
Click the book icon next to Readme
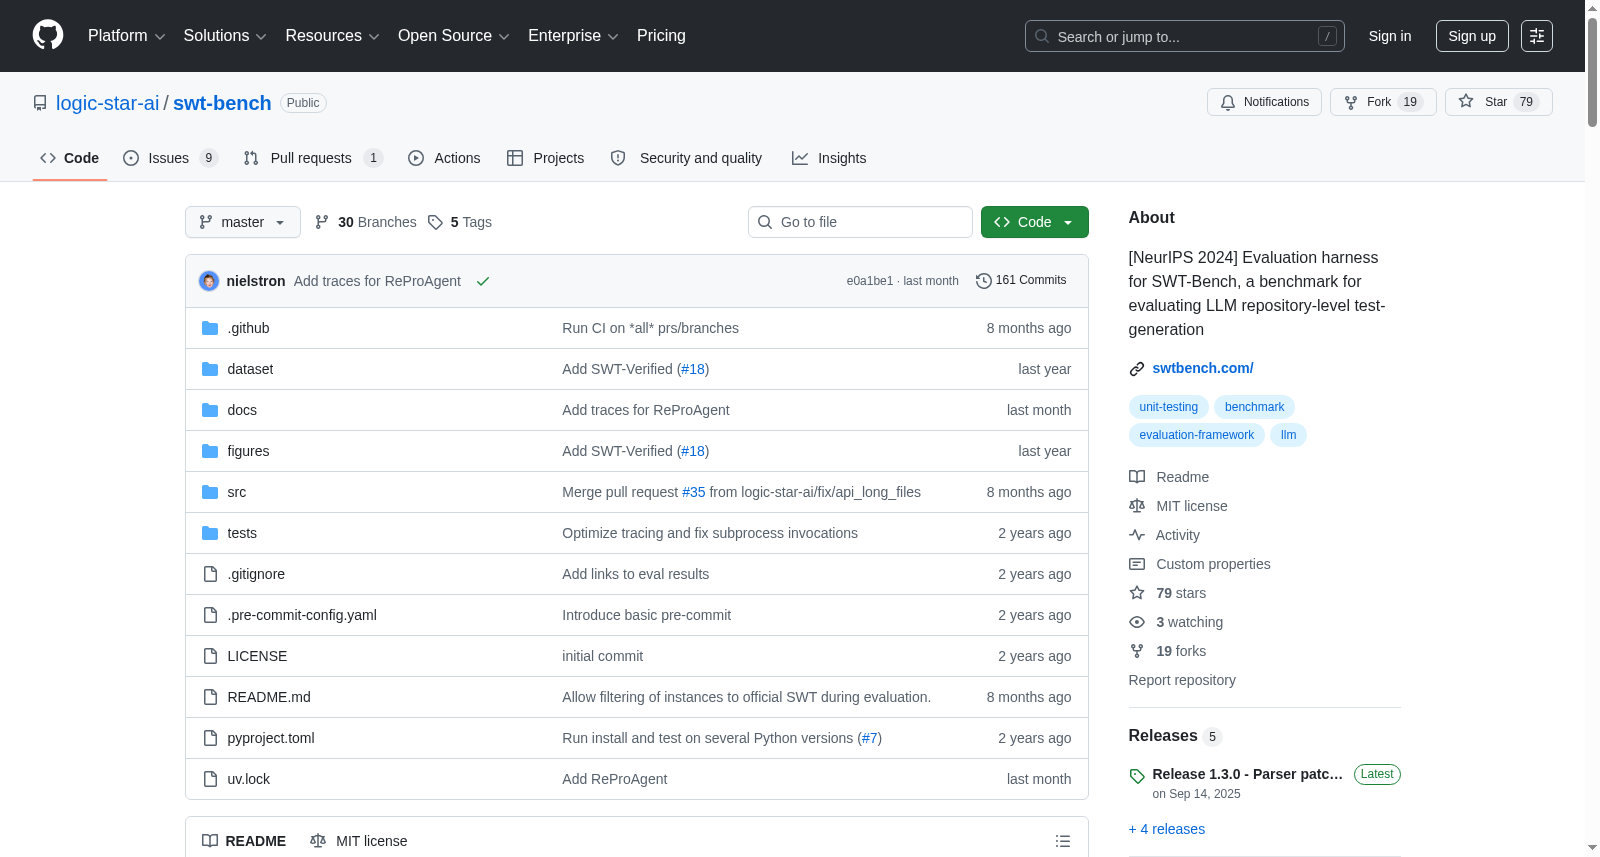[1137, 477]
